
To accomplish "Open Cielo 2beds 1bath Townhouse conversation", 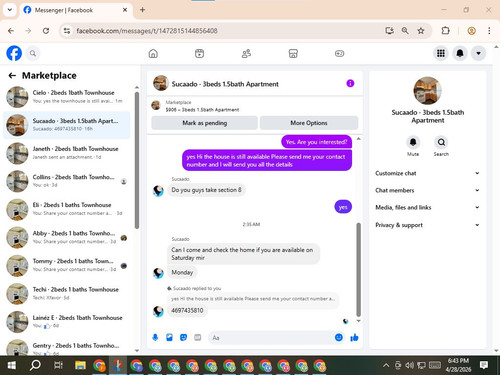I will click(x=67, y=97).
